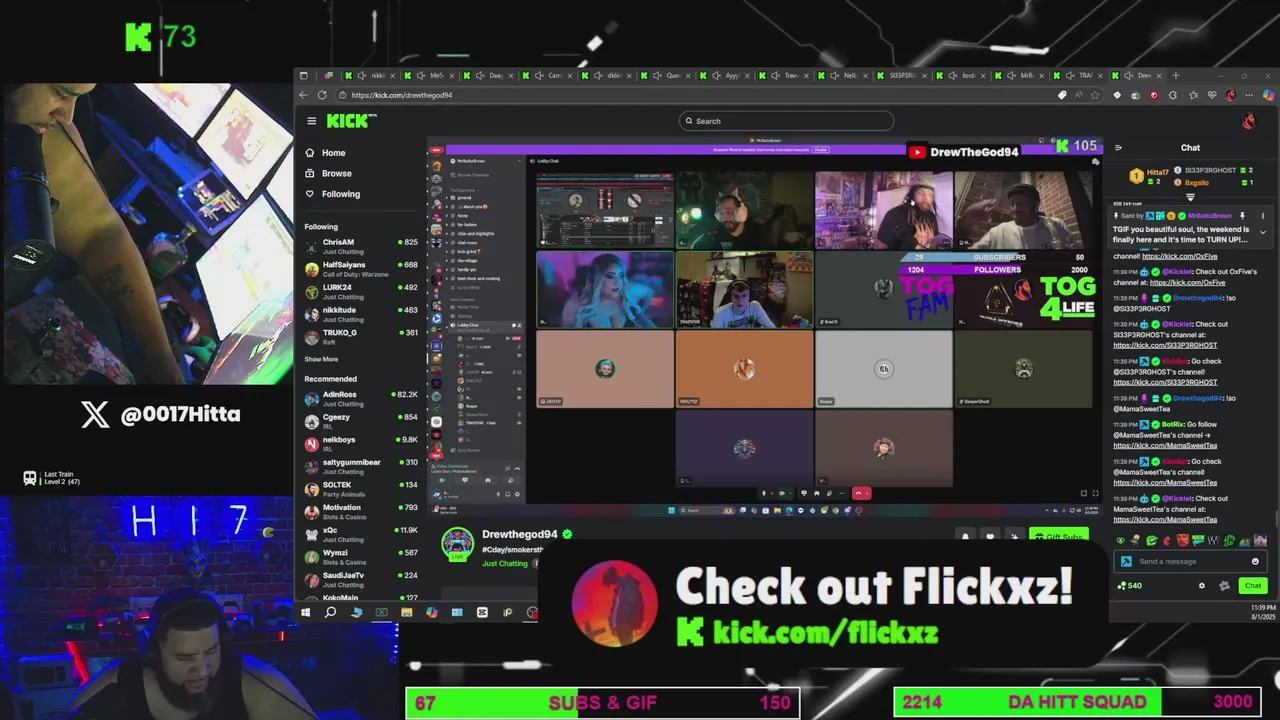Open nelkboys in Recommended list
This screenshot has height=720, width=1280.
[x=361, y=444]
